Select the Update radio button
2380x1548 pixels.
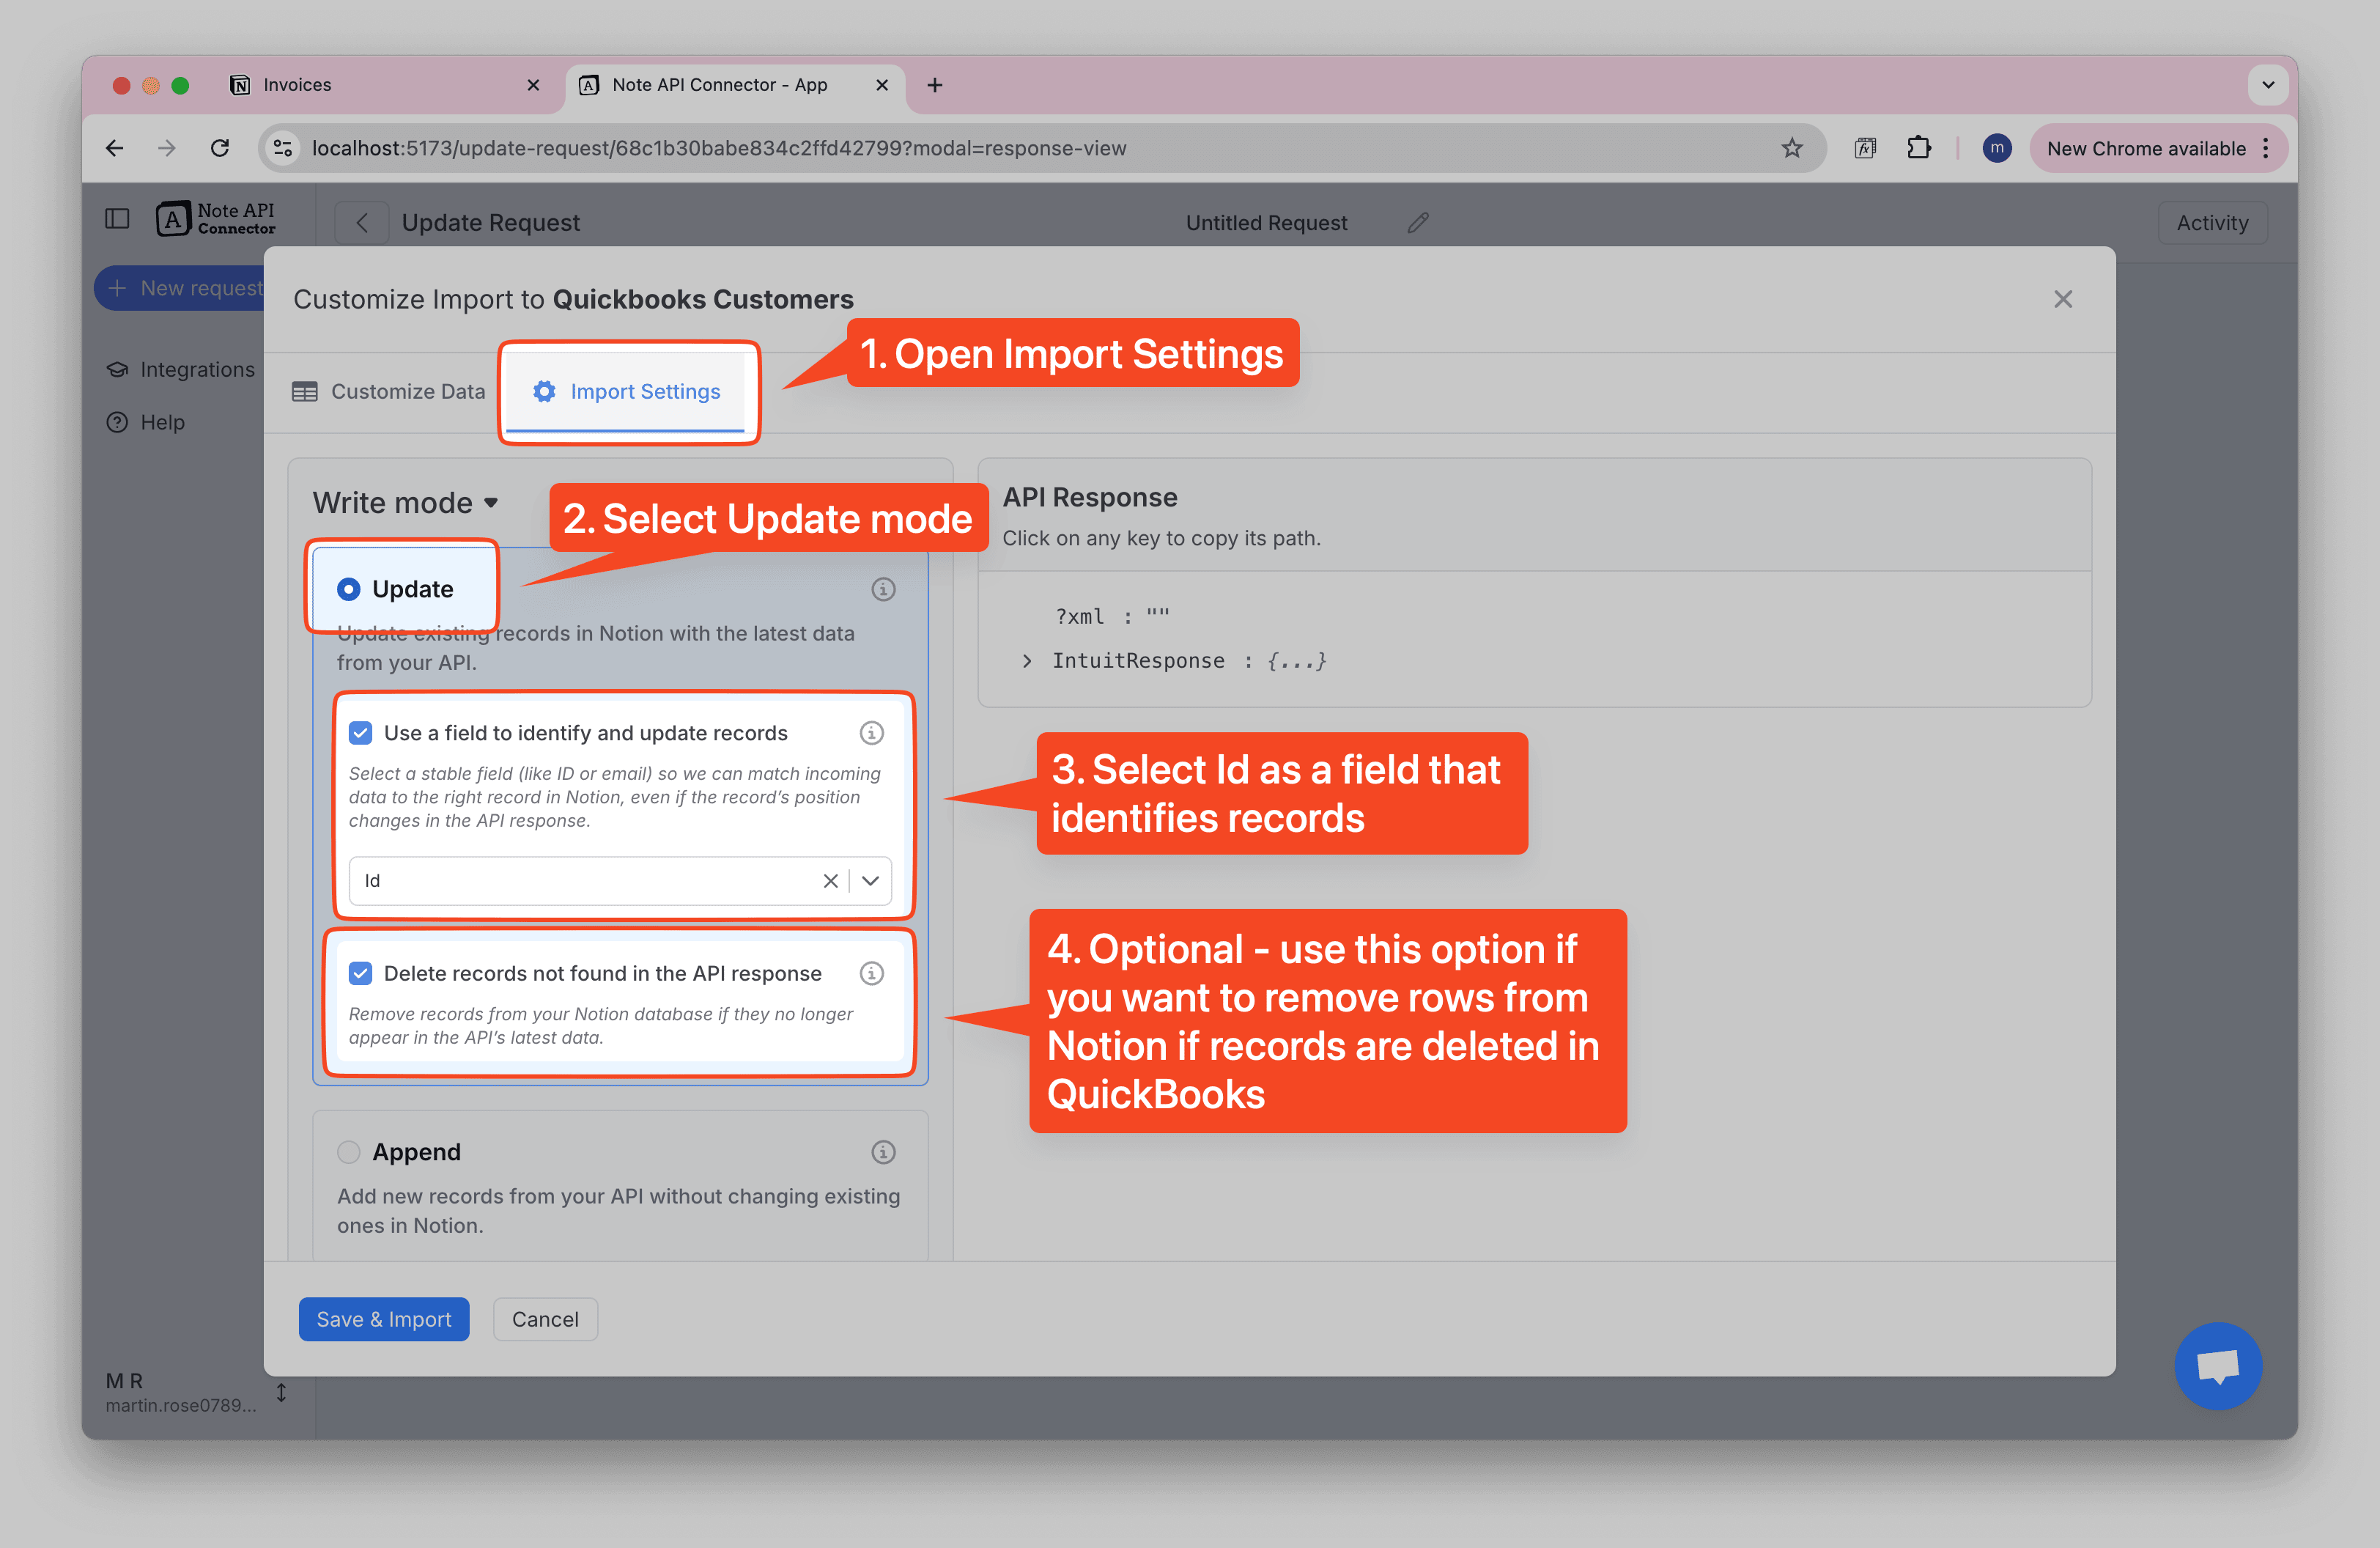click(x=348, y=589)
